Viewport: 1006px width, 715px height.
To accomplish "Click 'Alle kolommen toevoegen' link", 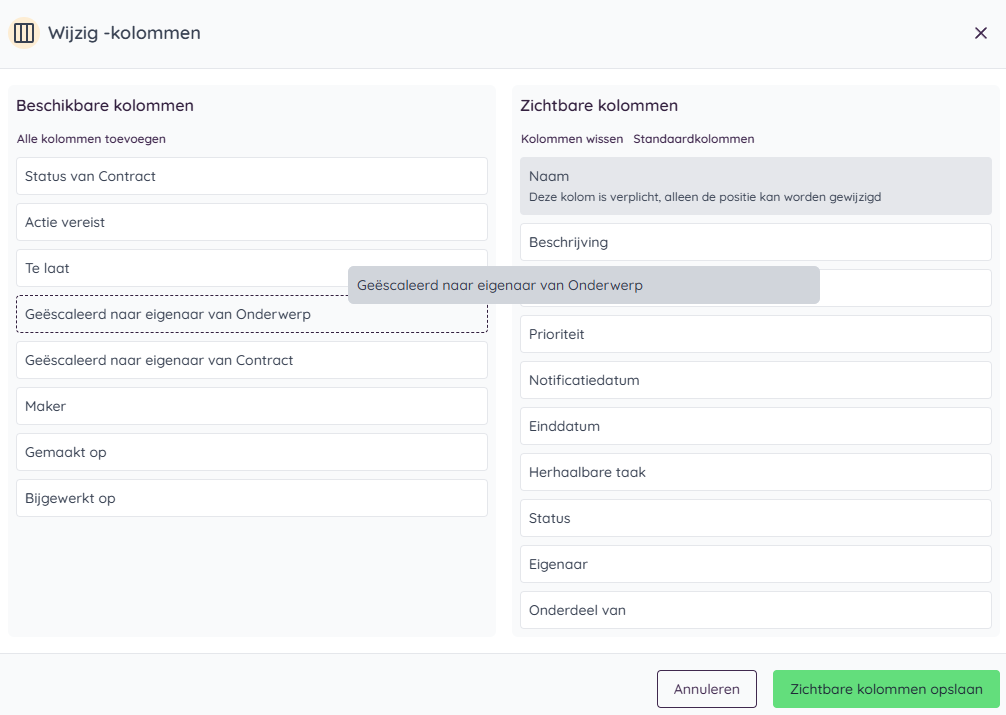I will tap(91, 139).
